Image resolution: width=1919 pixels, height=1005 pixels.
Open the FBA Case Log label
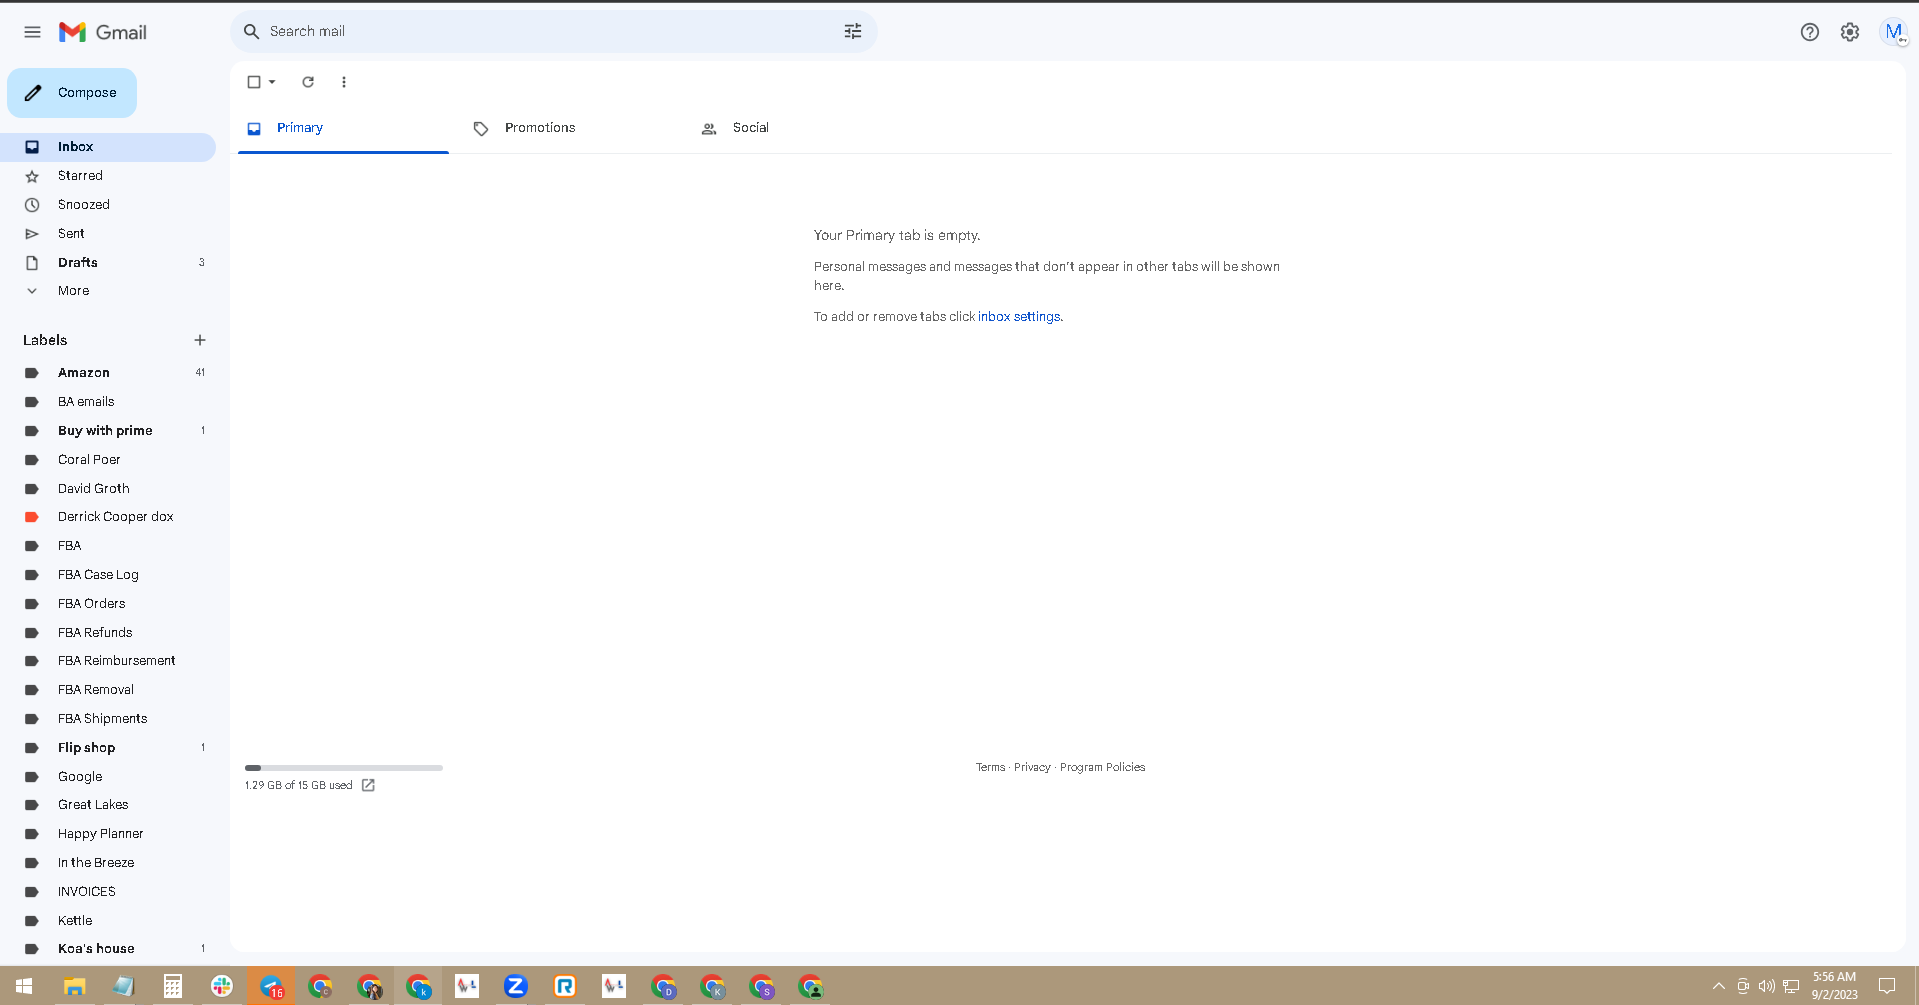pos(108,575)
